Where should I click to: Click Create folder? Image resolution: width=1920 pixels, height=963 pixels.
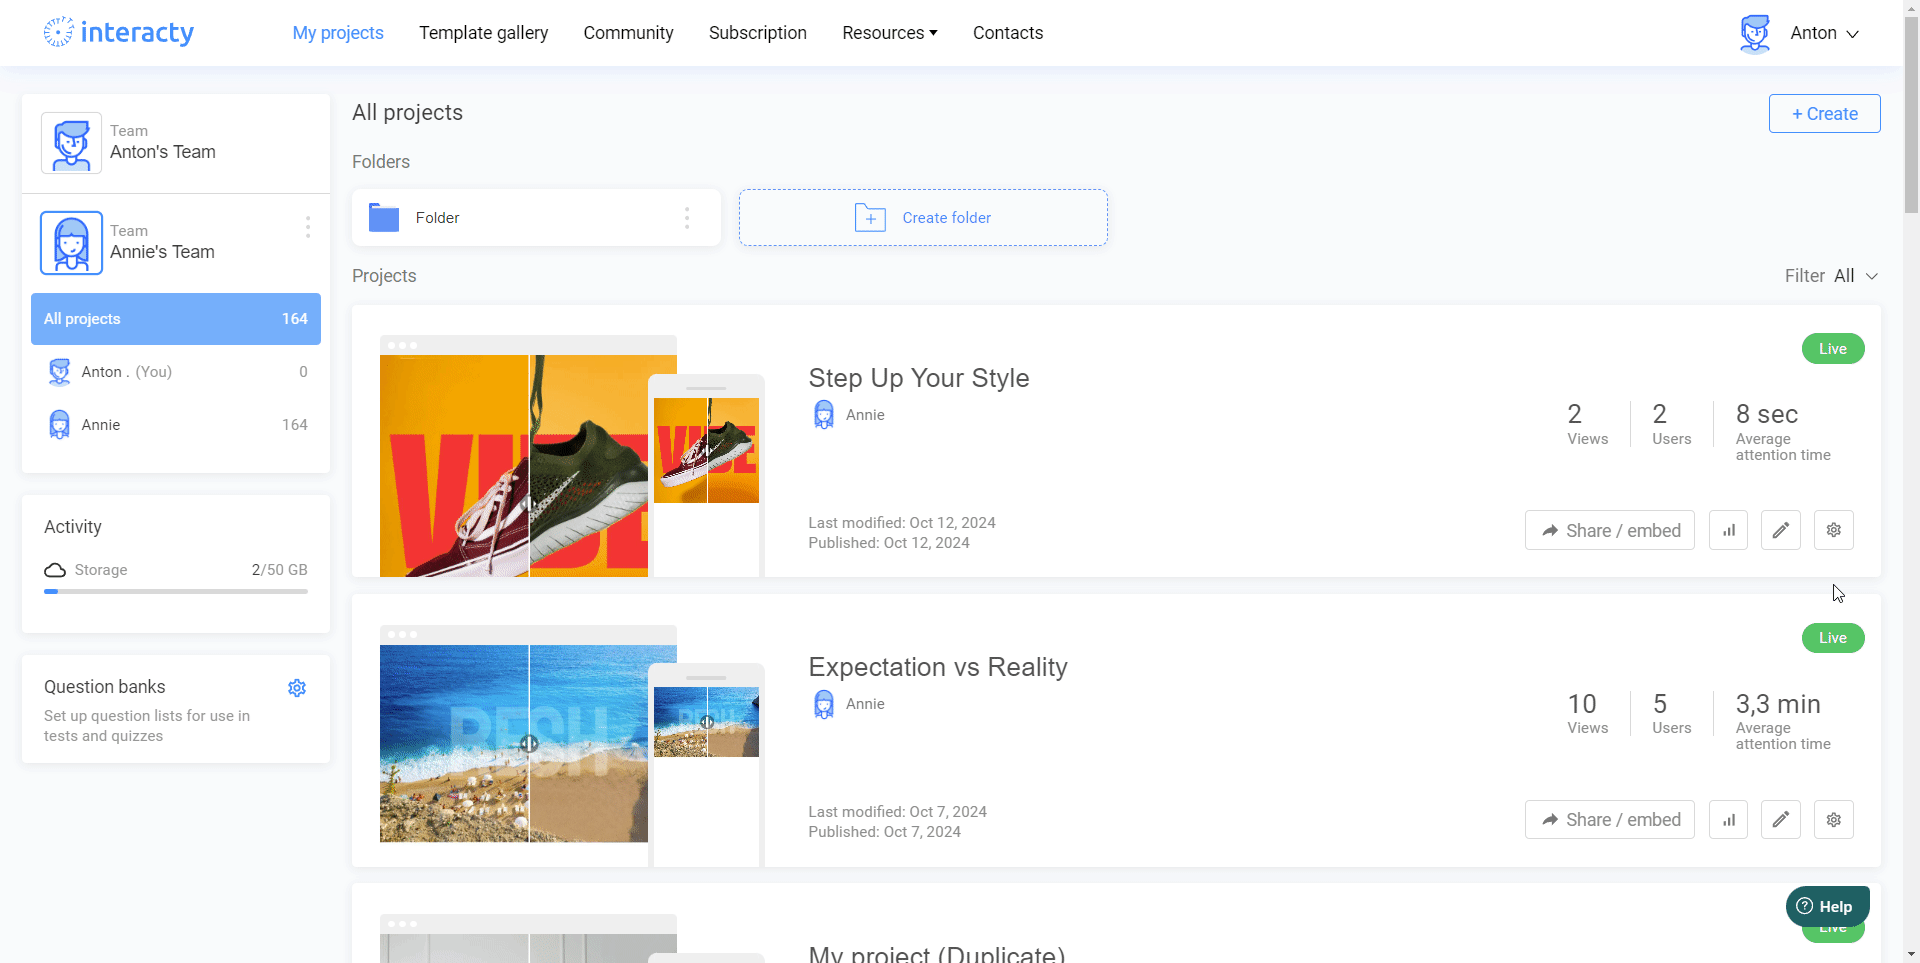click(923, 218)
